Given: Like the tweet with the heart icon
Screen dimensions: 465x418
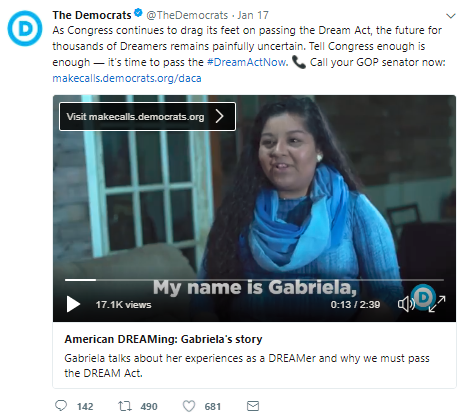Looking at the screenshot, I should 189,406.
